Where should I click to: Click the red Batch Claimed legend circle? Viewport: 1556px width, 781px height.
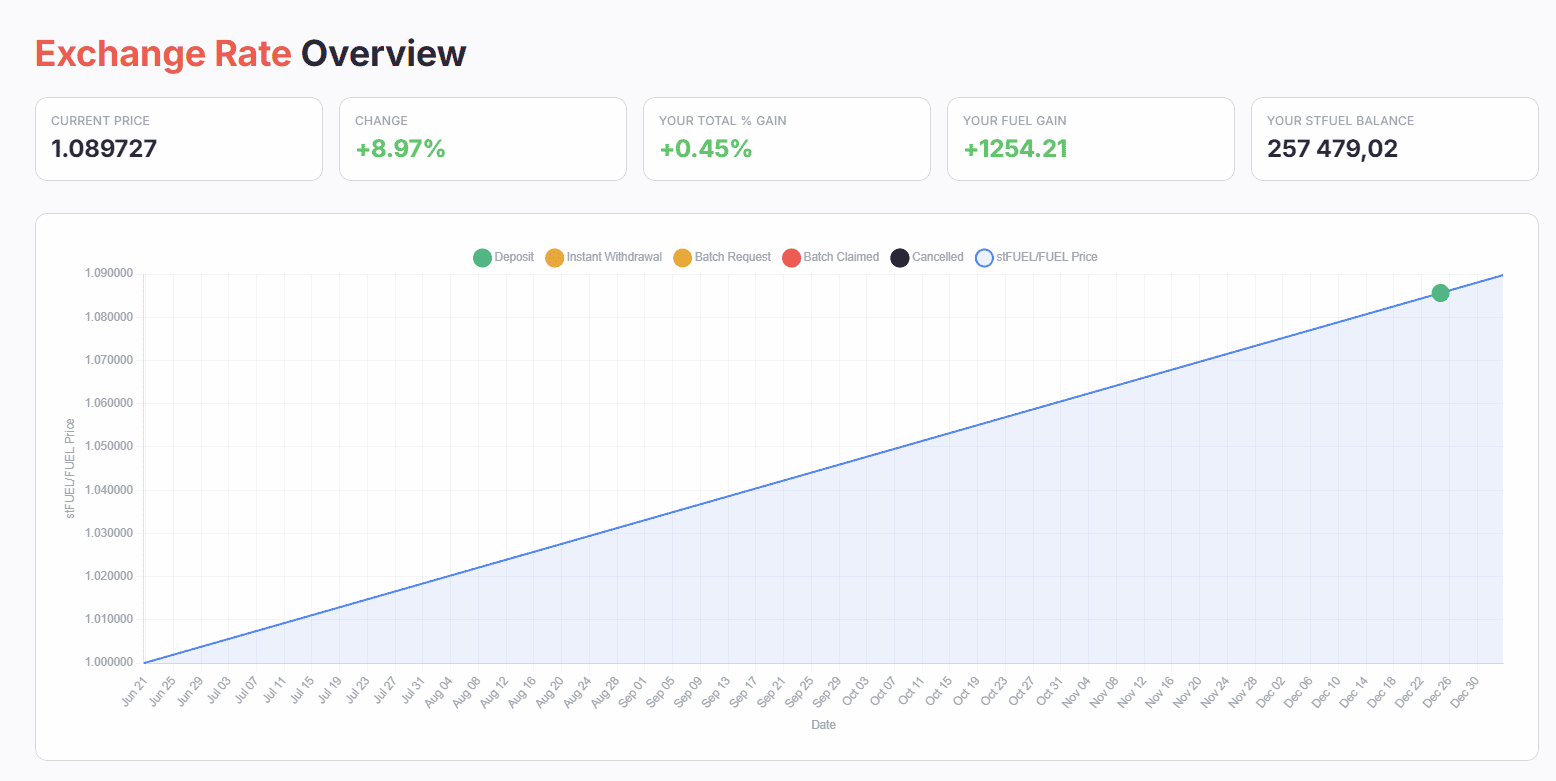pos(792,258)
